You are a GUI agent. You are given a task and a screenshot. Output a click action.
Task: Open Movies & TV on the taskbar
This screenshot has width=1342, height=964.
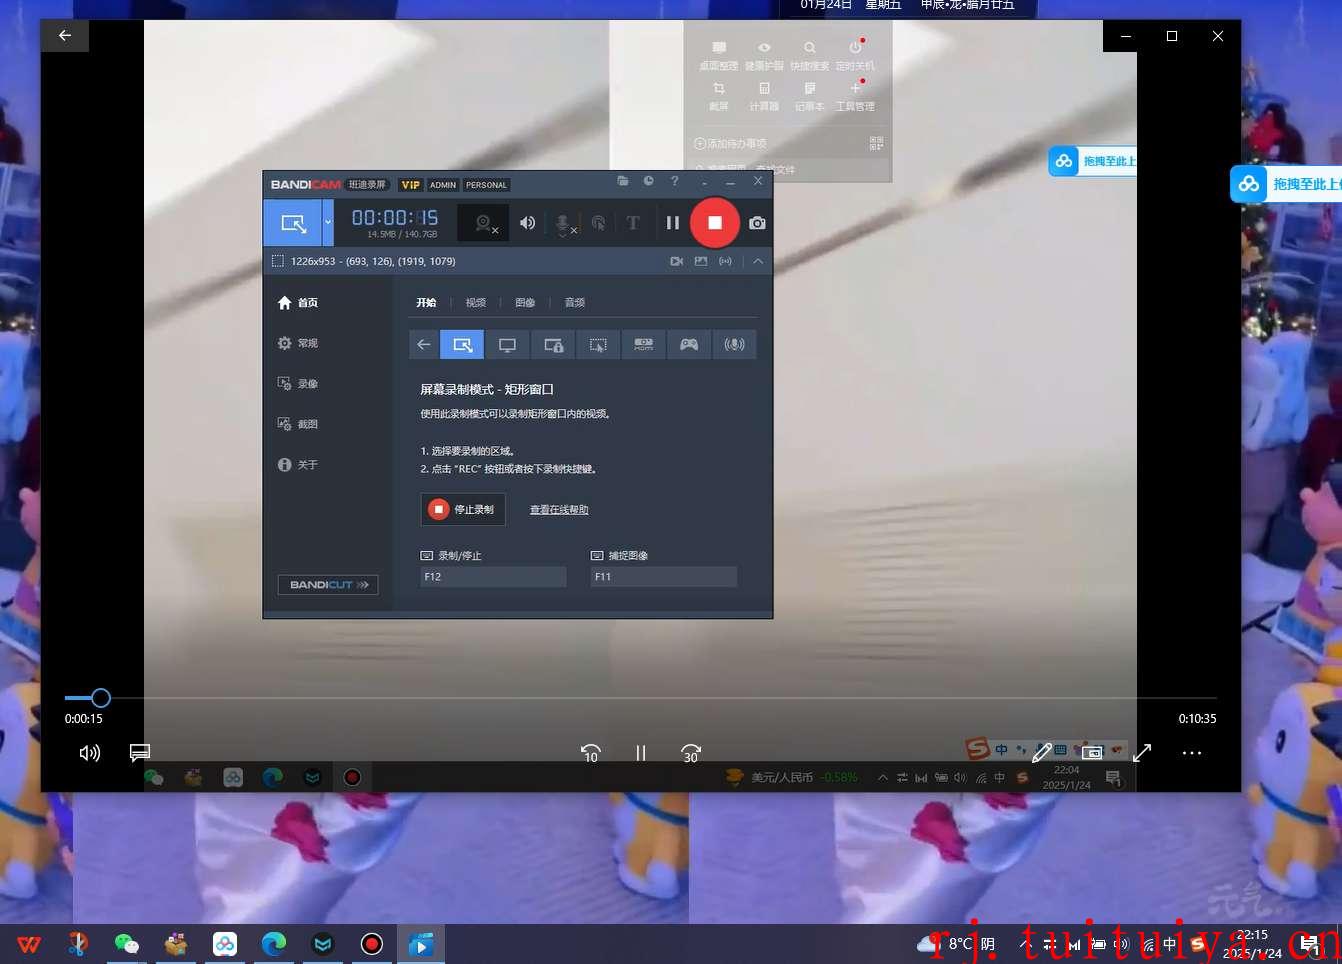[x=421, y=944]
